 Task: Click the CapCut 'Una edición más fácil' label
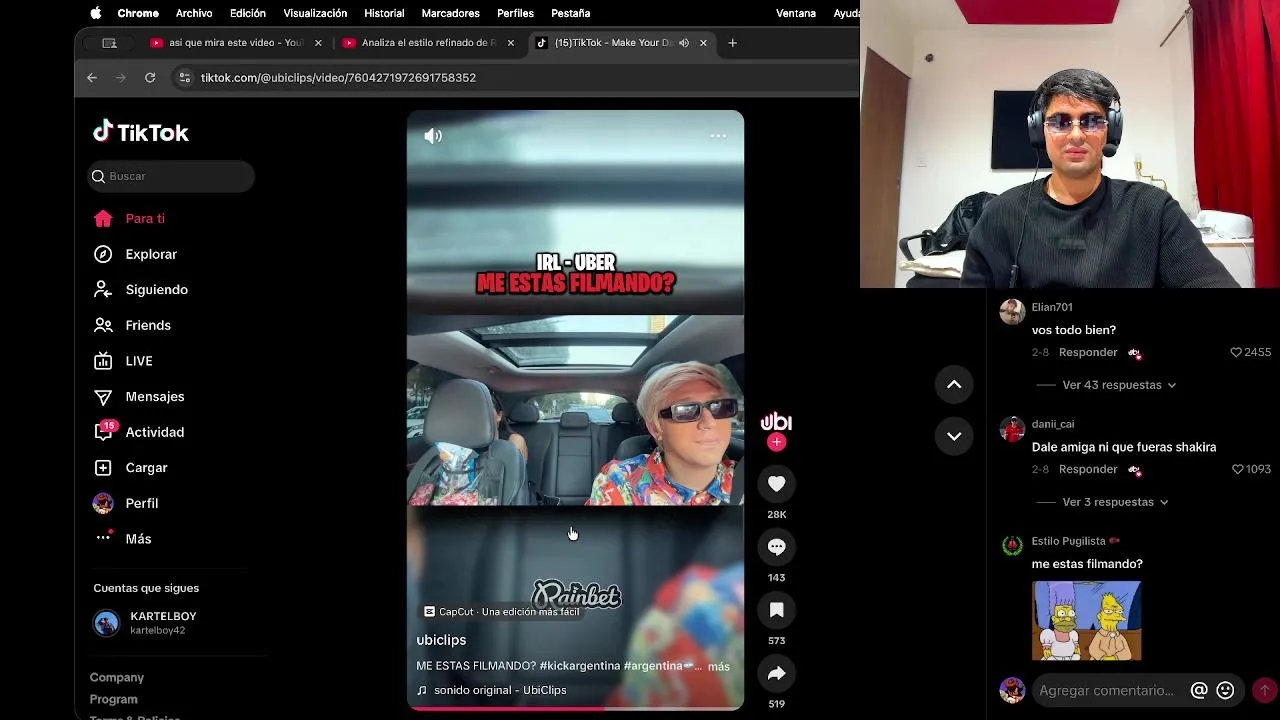click(502, 611)
